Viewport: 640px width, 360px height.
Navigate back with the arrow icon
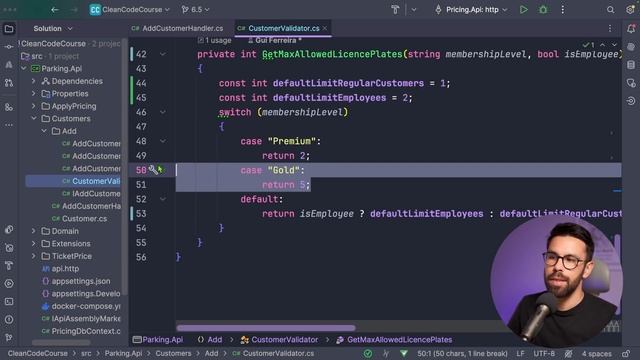(55, 9)
